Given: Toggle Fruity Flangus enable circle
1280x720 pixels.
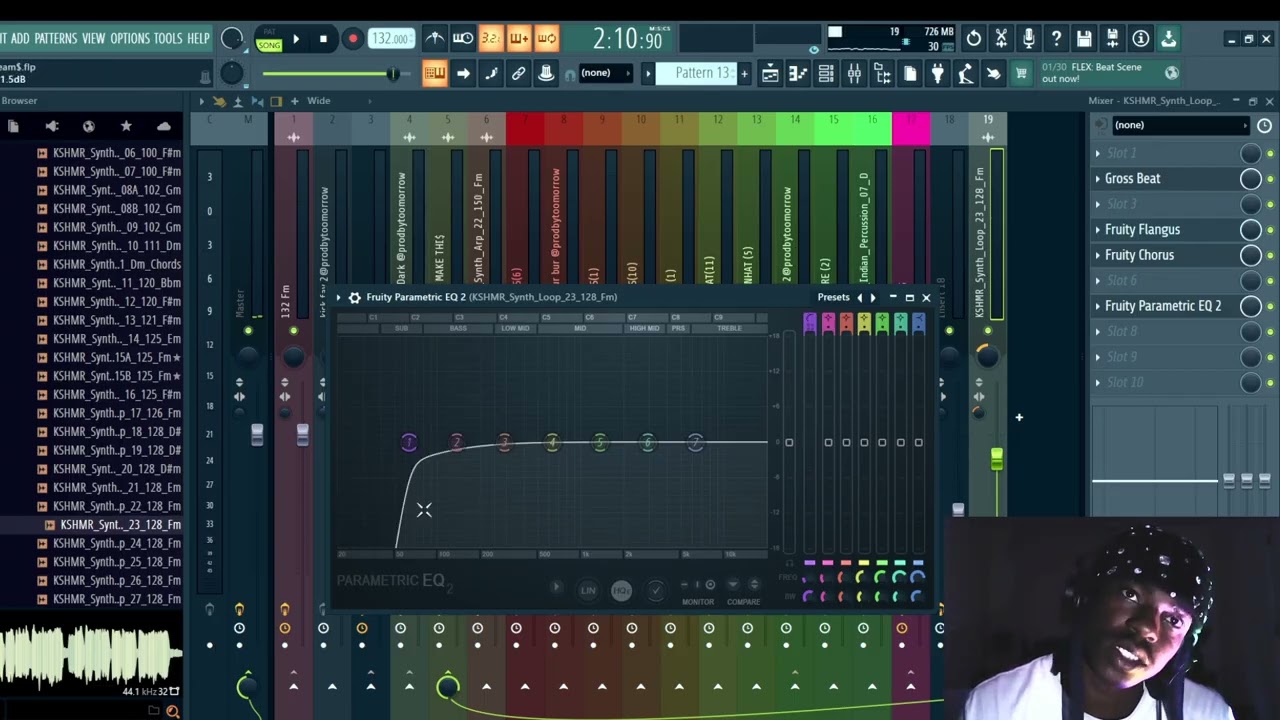Looking at the screenshot, I should pos(1250,229).
